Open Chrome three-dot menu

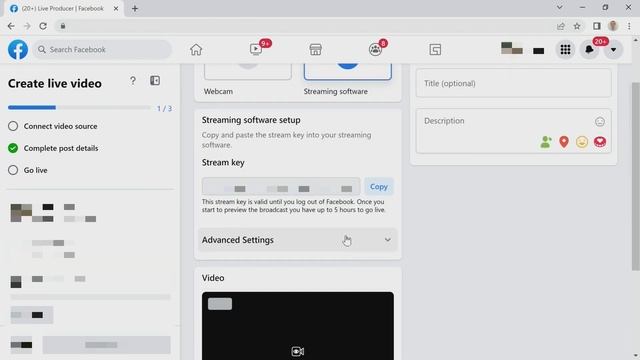(x=629, y=26)
